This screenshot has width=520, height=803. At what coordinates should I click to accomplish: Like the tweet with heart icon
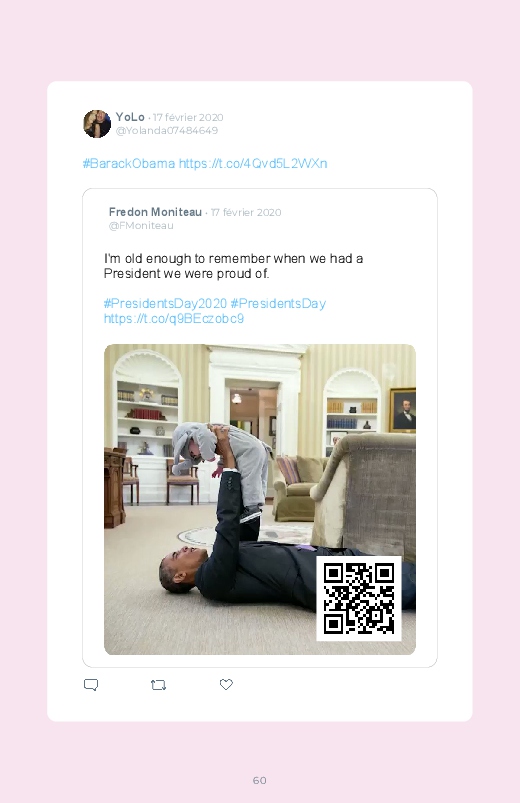point(226,684)
